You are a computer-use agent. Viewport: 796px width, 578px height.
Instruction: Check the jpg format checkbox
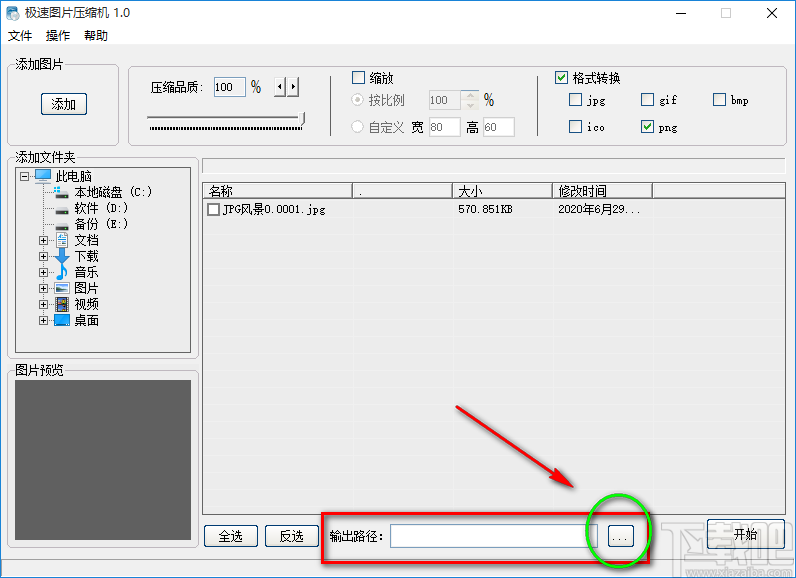coord(575,100)
